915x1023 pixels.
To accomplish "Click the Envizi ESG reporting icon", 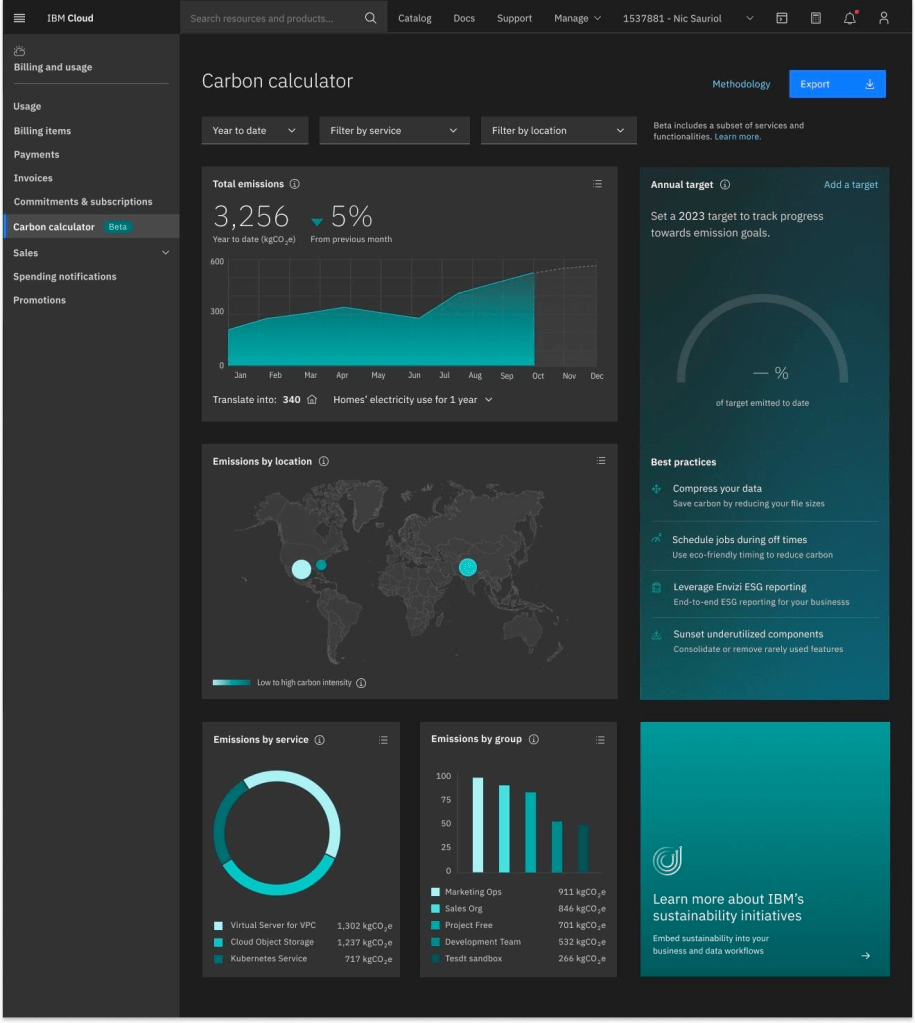I will 657,588.
